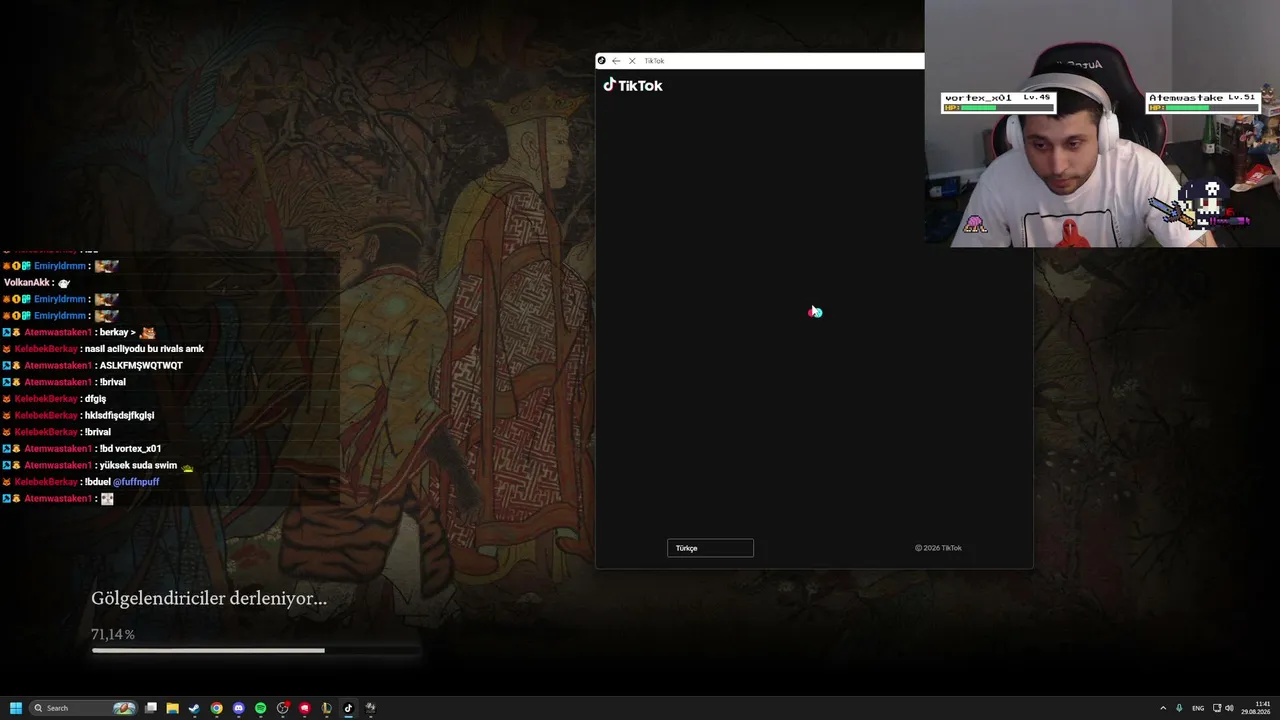This screenshot has width=1280, height=720.
Task: Click the TikTok window title text
Action: (x=654, y=61)
